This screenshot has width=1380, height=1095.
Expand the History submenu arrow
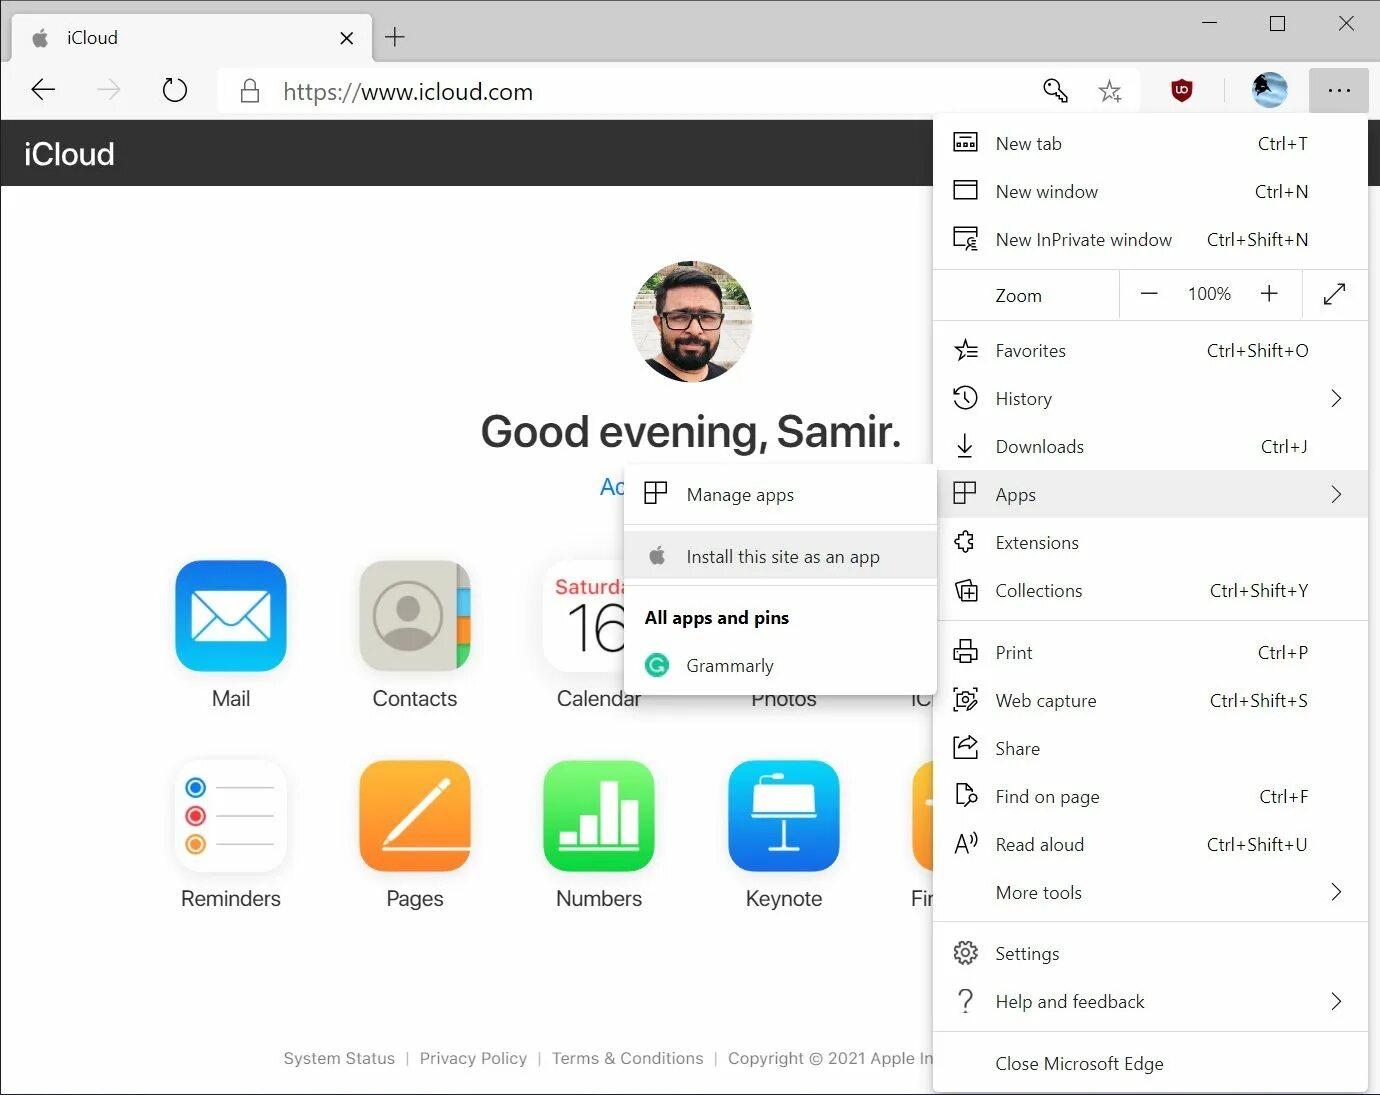coord(1336,399)
